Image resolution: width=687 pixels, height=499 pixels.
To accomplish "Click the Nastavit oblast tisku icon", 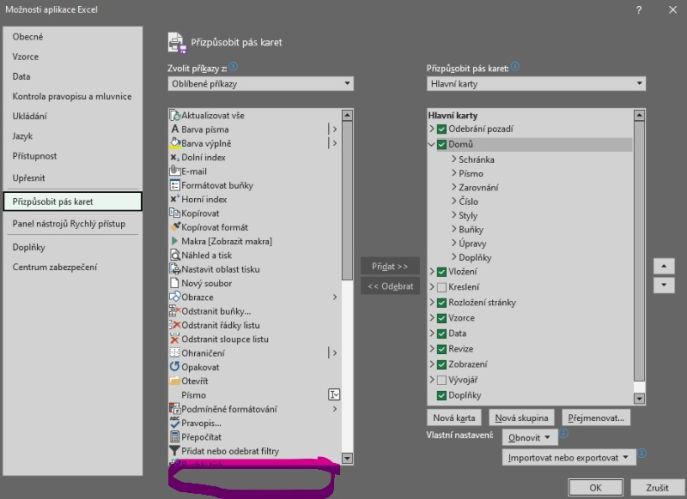I will [175, 269].
